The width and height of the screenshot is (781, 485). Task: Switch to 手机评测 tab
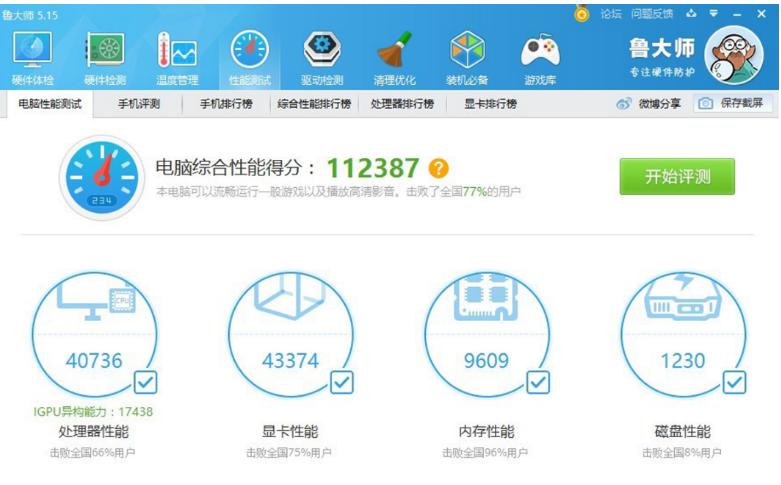(x=139, y=104)
